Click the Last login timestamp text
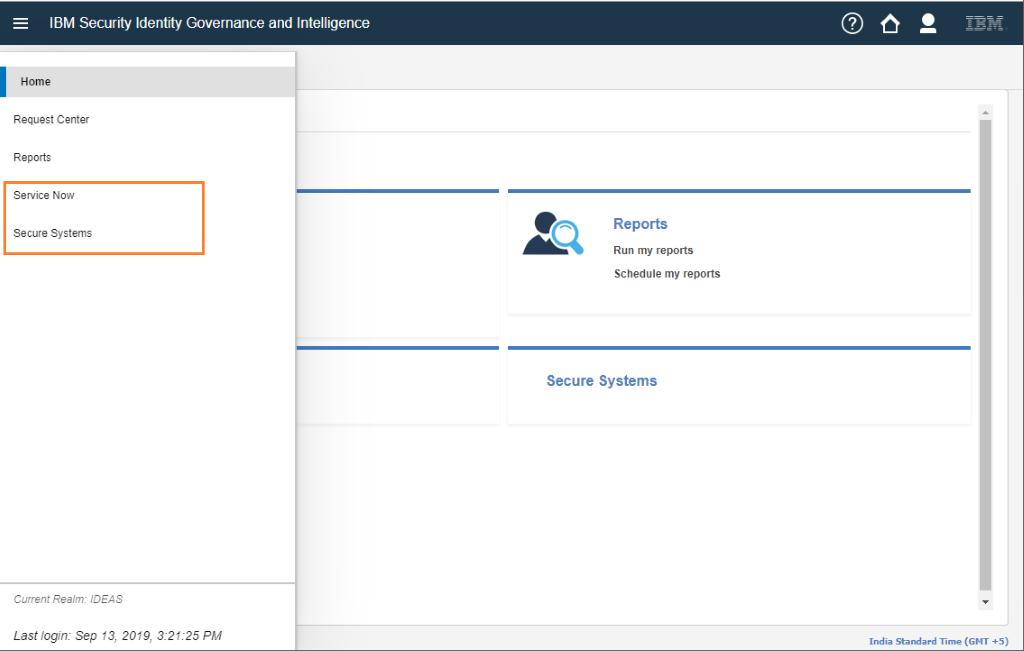The height and width of the screenshot is (651, 1024). 118,635
